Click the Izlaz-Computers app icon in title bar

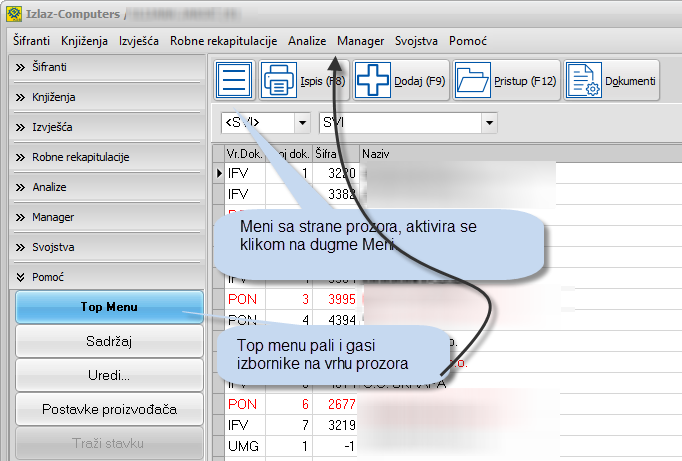pyautogui.click(x=13, y=15)
